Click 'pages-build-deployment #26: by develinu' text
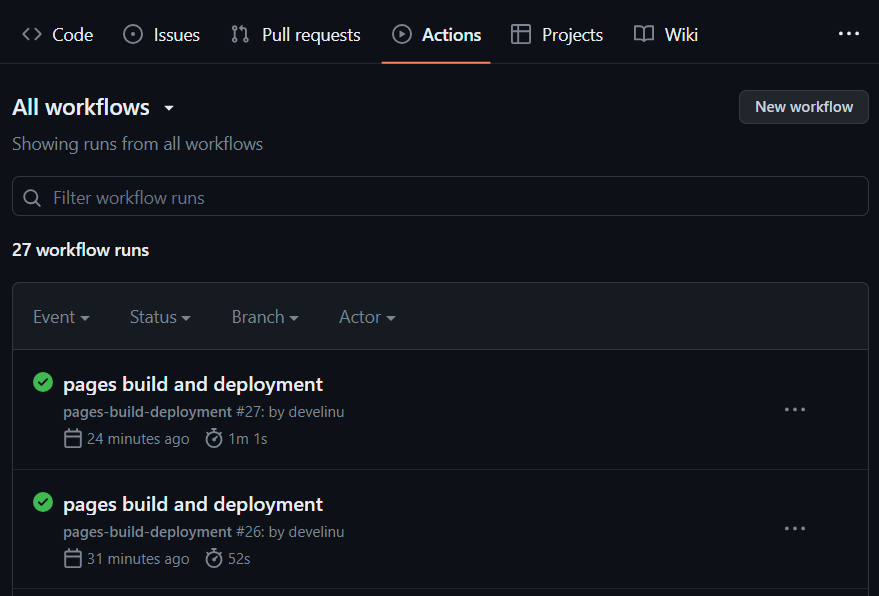879x596 pixels. coord(203,532)
